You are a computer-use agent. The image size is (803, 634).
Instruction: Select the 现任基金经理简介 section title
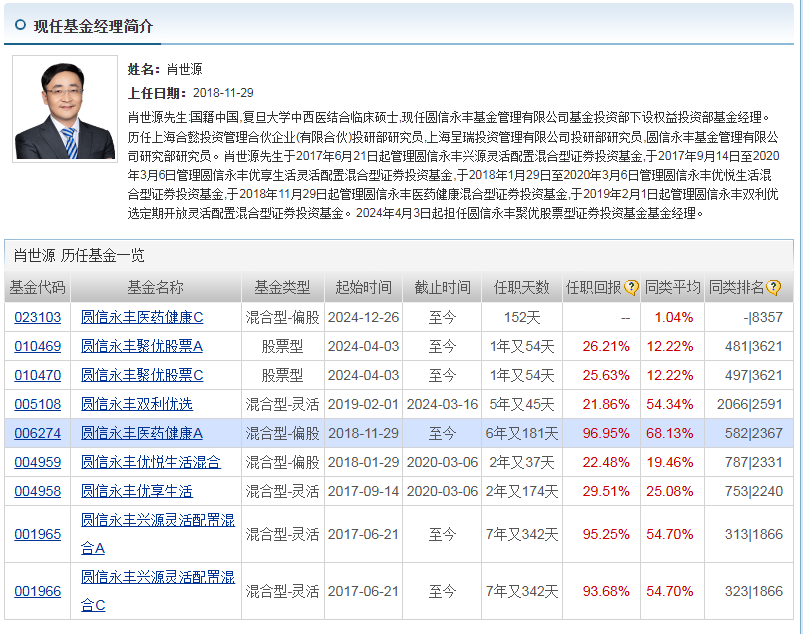pos(93,26)
